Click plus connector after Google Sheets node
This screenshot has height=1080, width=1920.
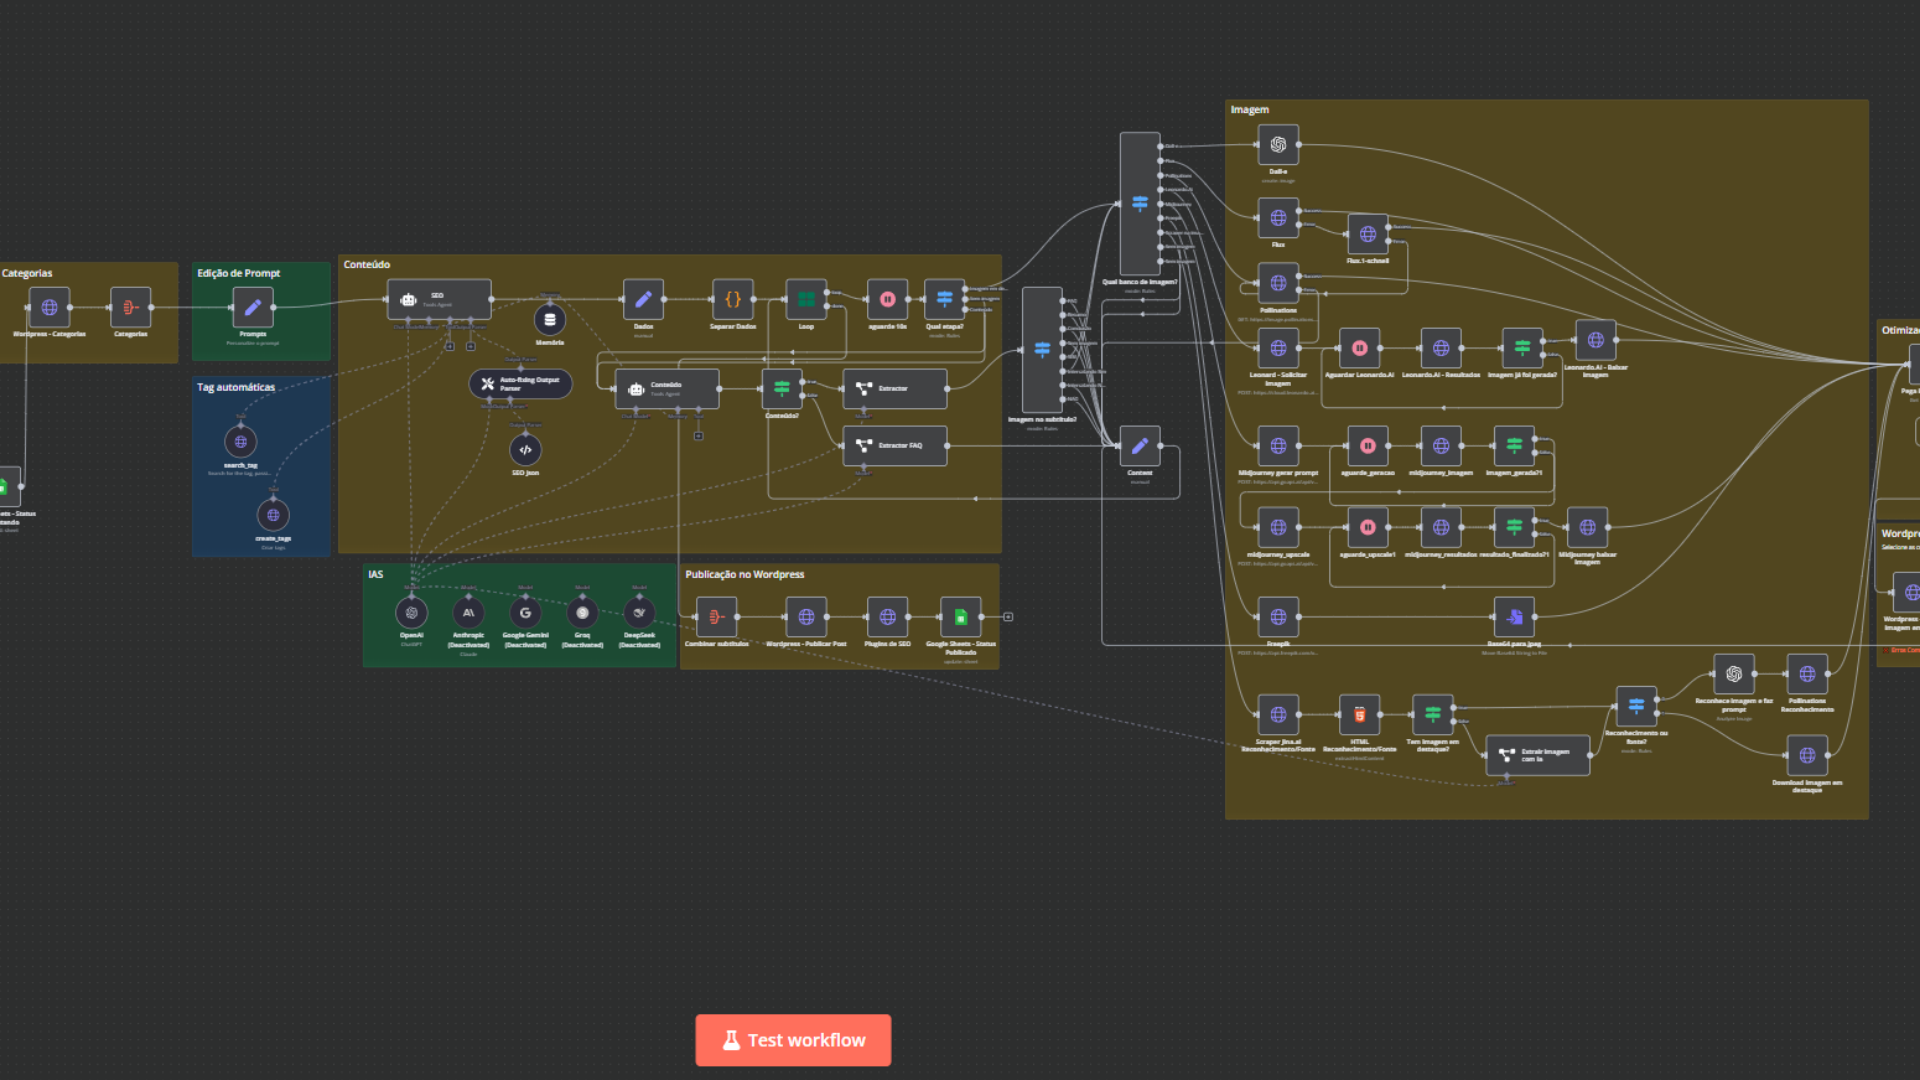coord(1008,617)
